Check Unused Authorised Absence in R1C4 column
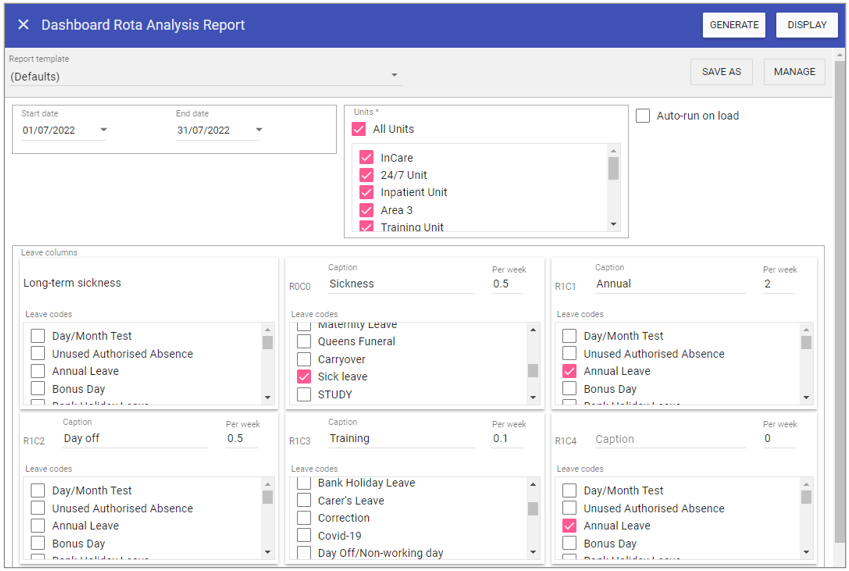This screenshot has width=849, height=571. (569, 508)
